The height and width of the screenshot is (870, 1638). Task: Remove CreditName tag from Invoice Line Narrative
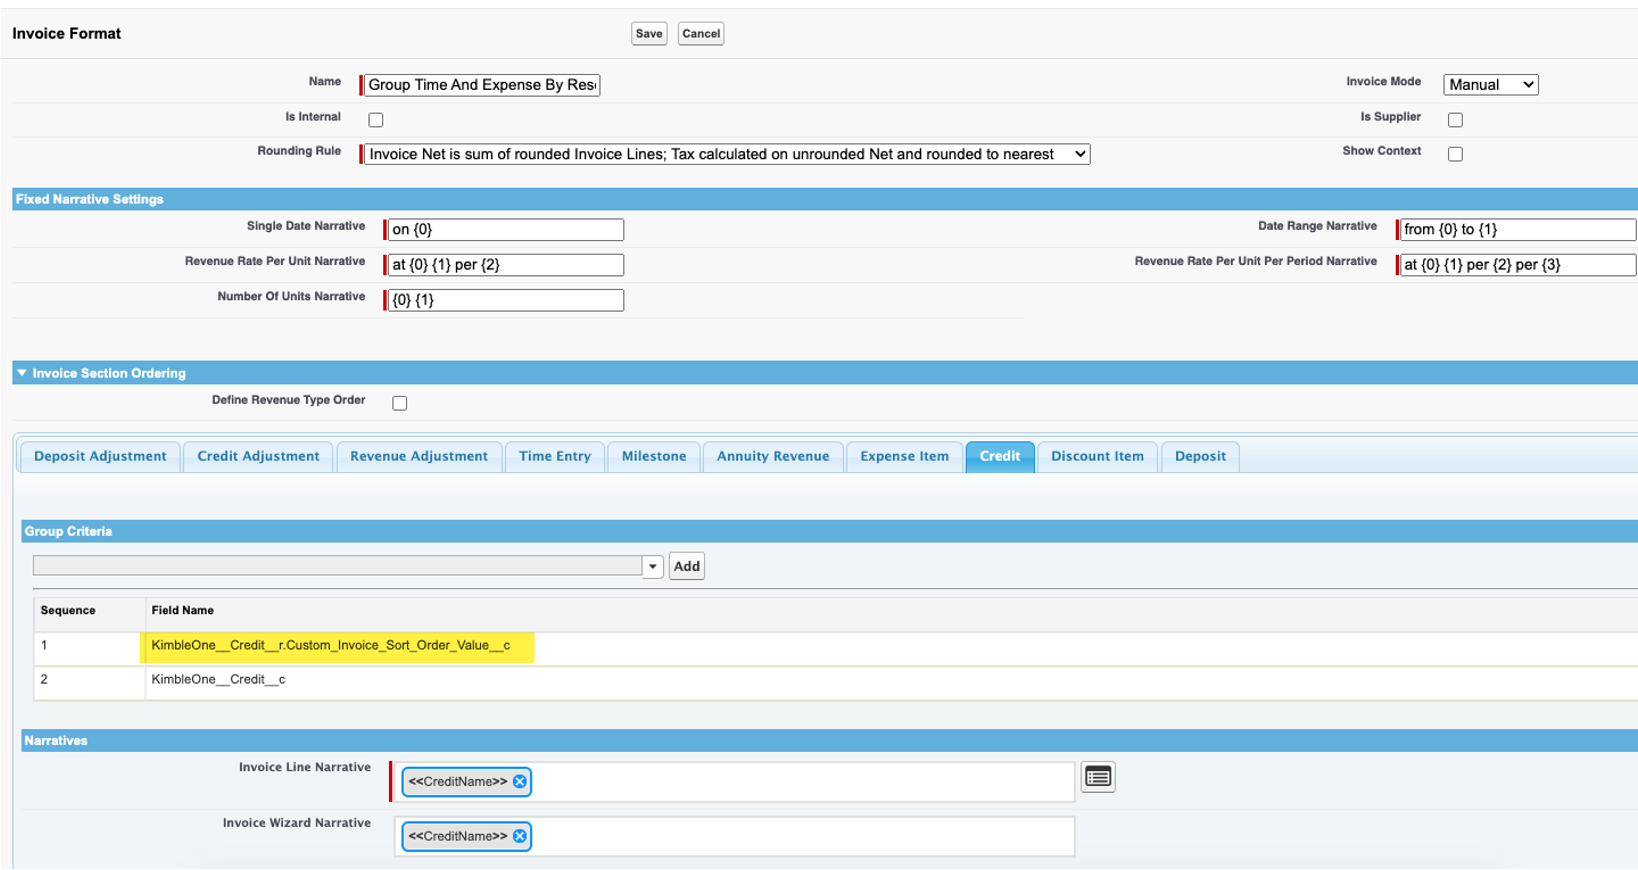520,782
